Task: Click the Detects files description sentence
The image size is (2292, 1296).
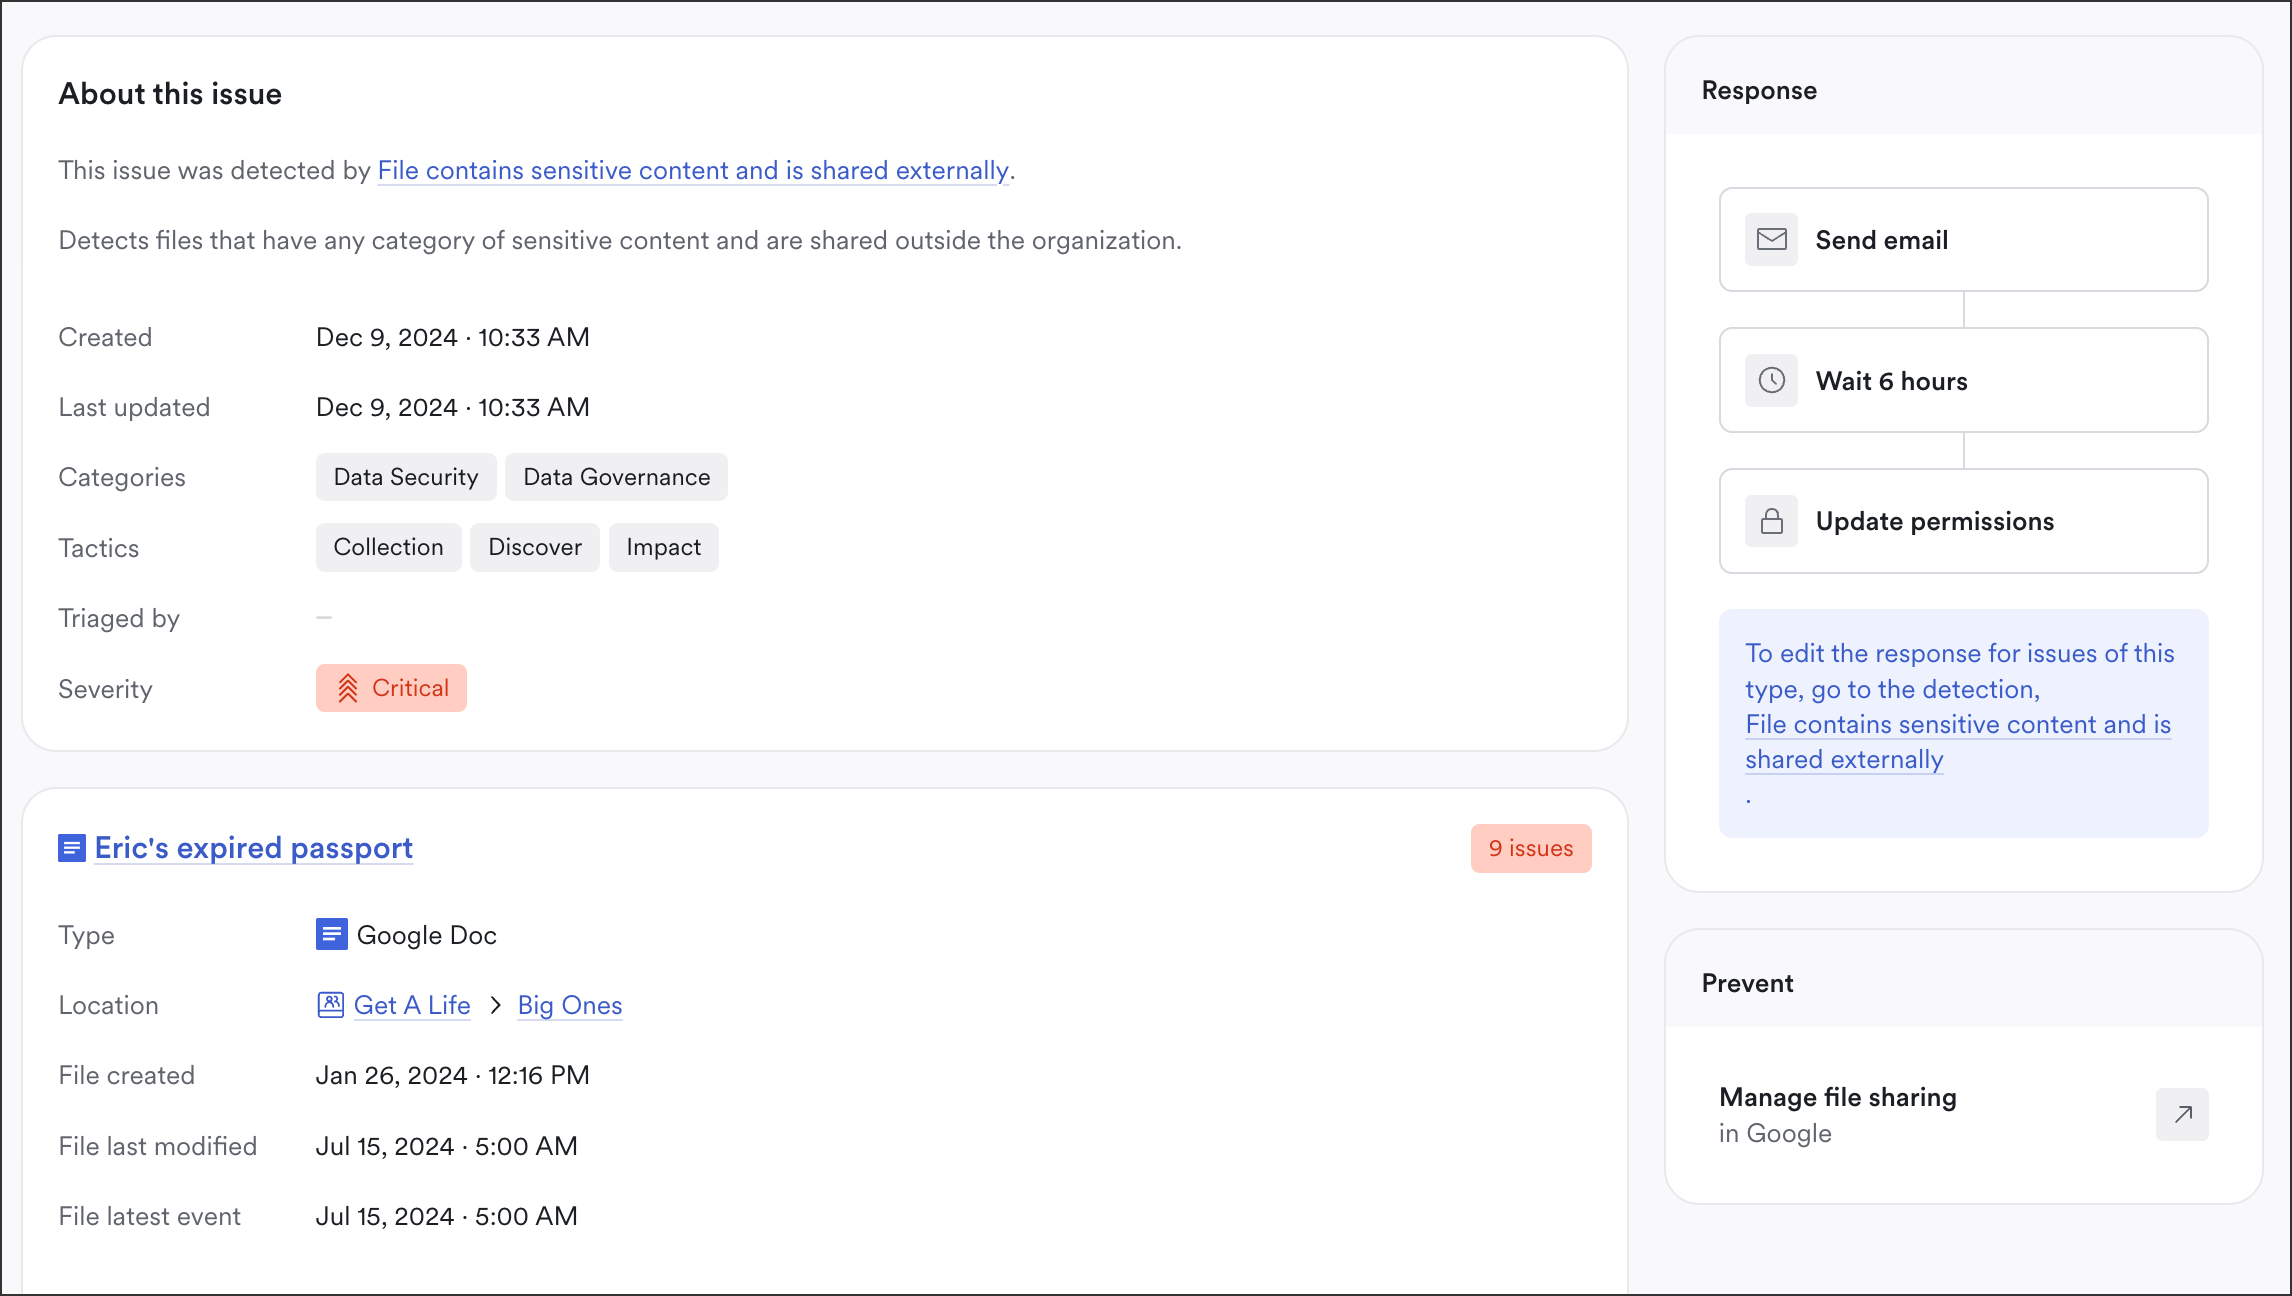Action: [x=620, y=240]
